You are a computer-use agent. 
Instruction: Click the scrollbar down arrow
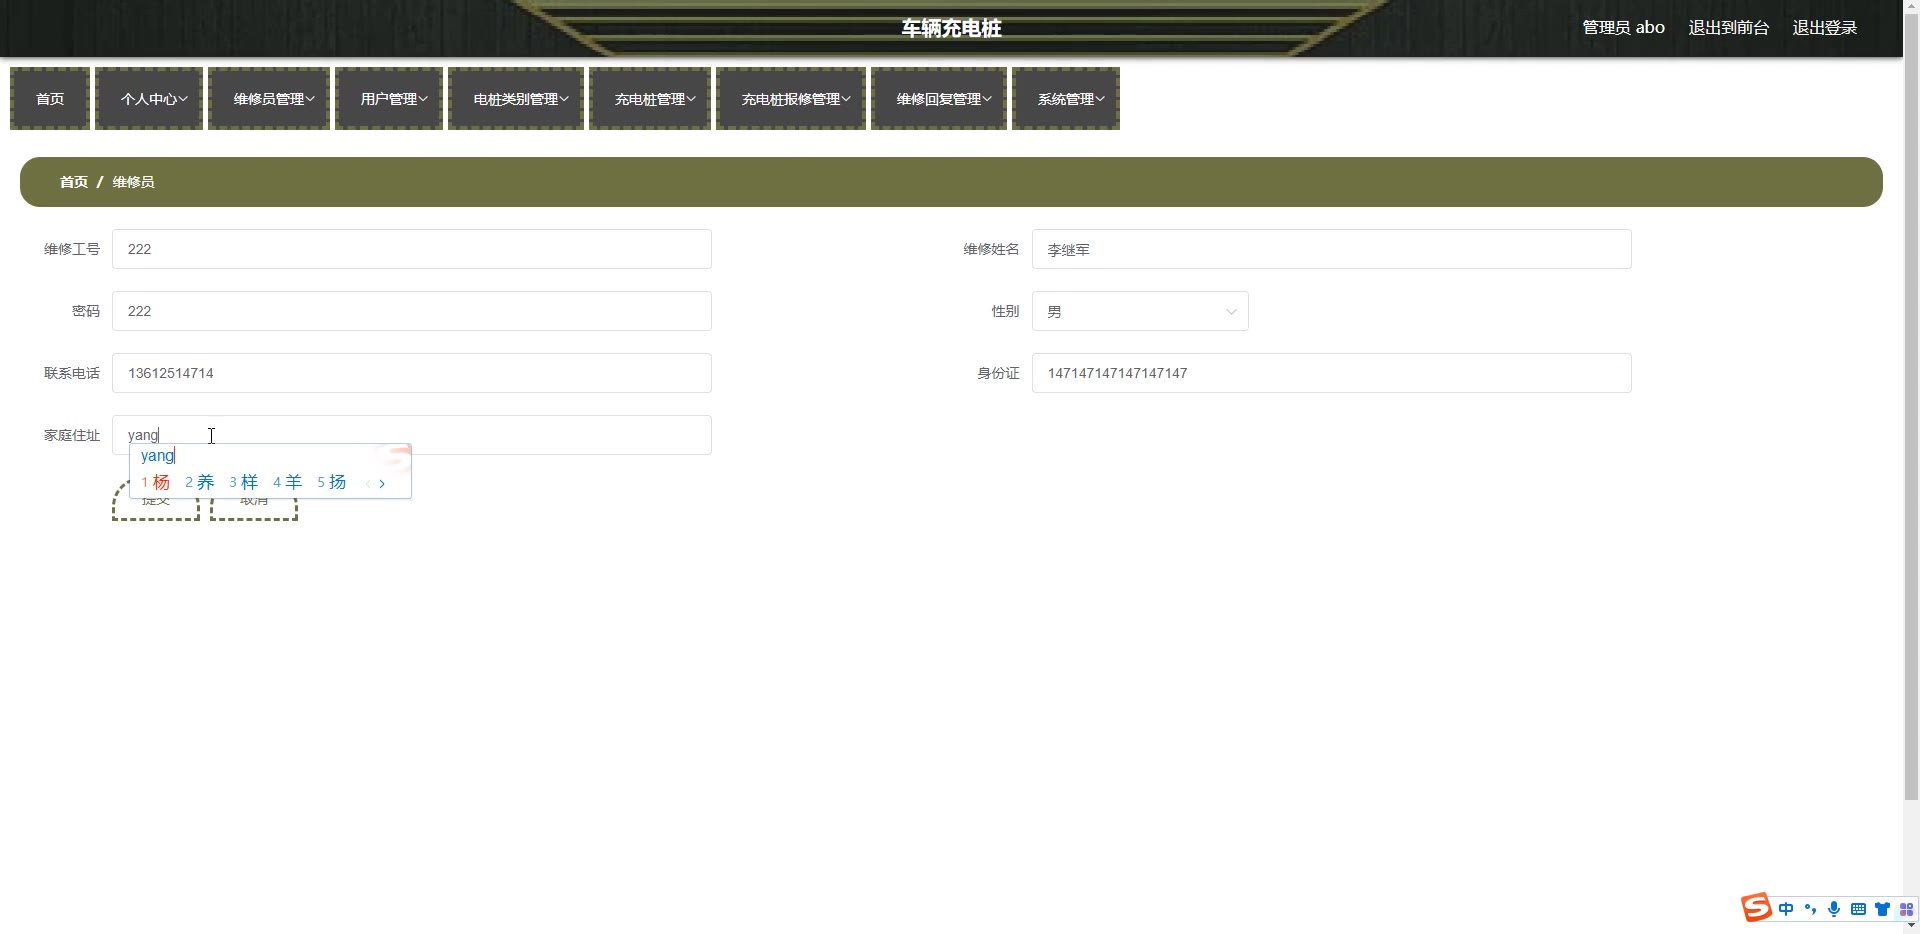pos(1911,926)
